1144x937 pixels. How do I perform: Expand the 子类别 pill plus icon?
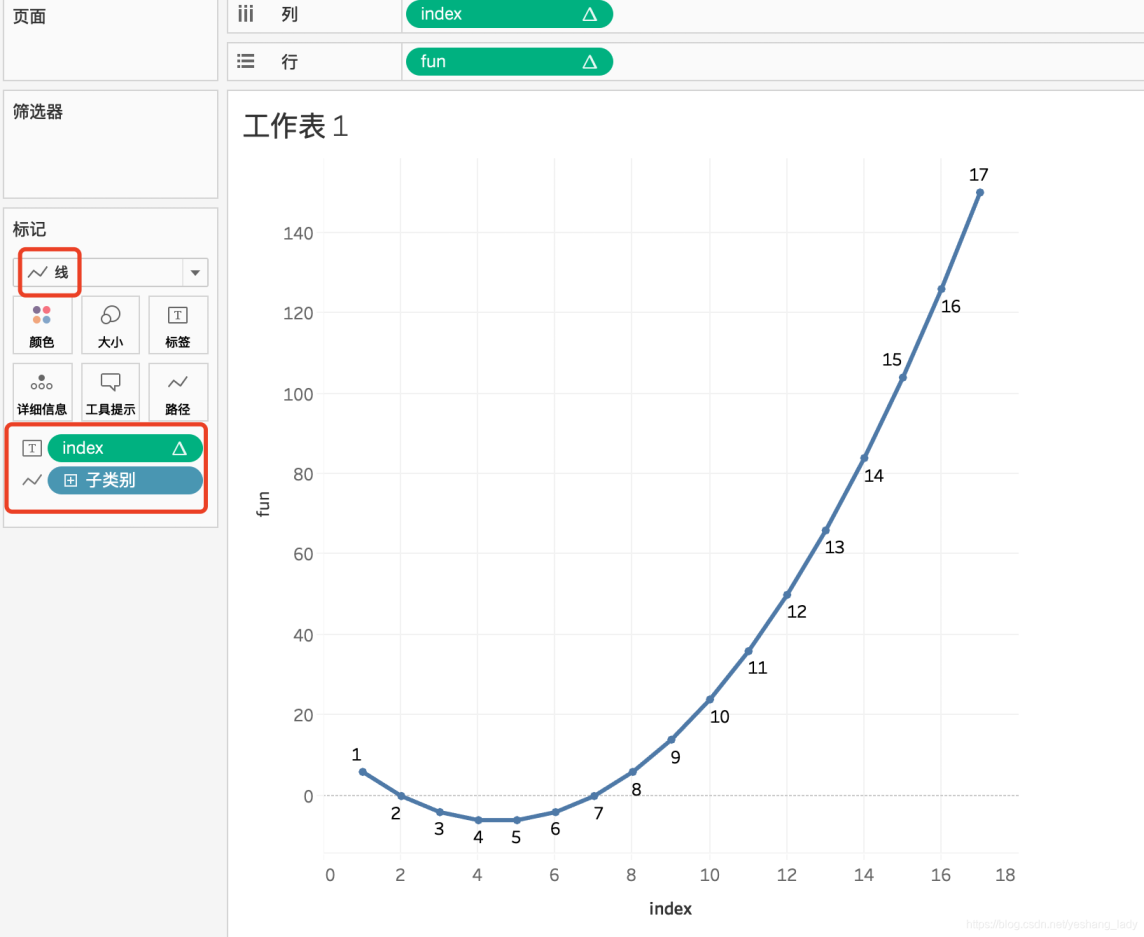pos(71,480)
